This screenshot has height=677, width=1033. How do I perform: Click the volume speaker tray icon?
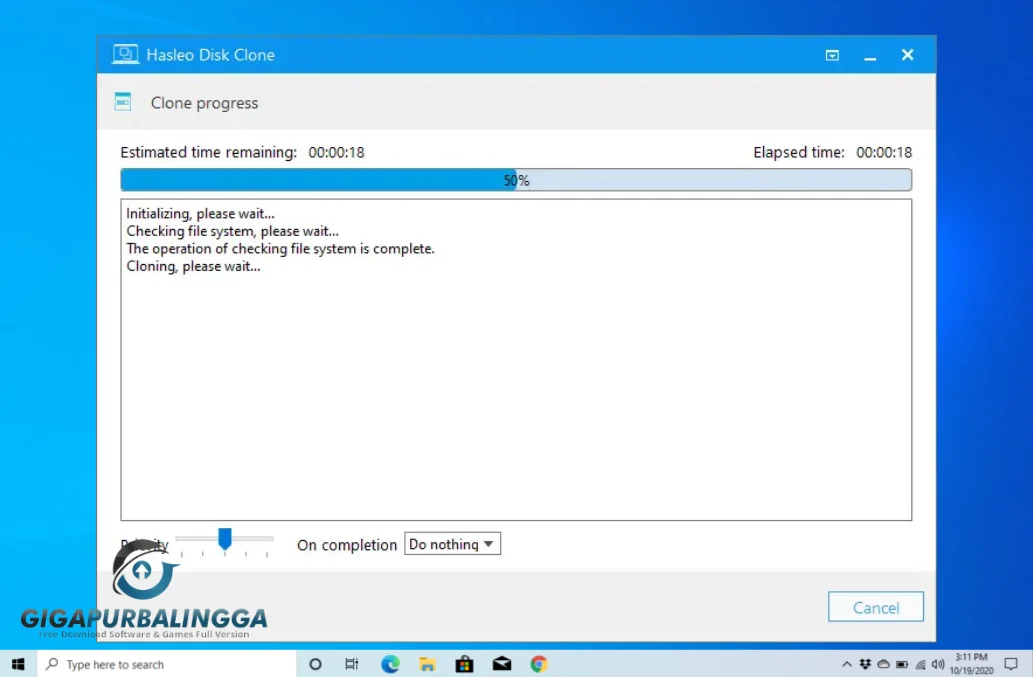click(938, 664)
